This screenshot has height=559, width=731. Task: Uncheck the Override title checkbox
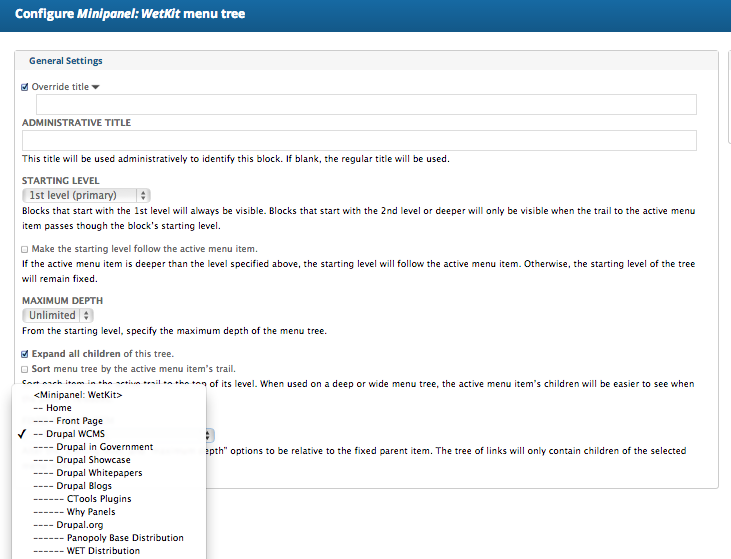[x=25, y=87]
